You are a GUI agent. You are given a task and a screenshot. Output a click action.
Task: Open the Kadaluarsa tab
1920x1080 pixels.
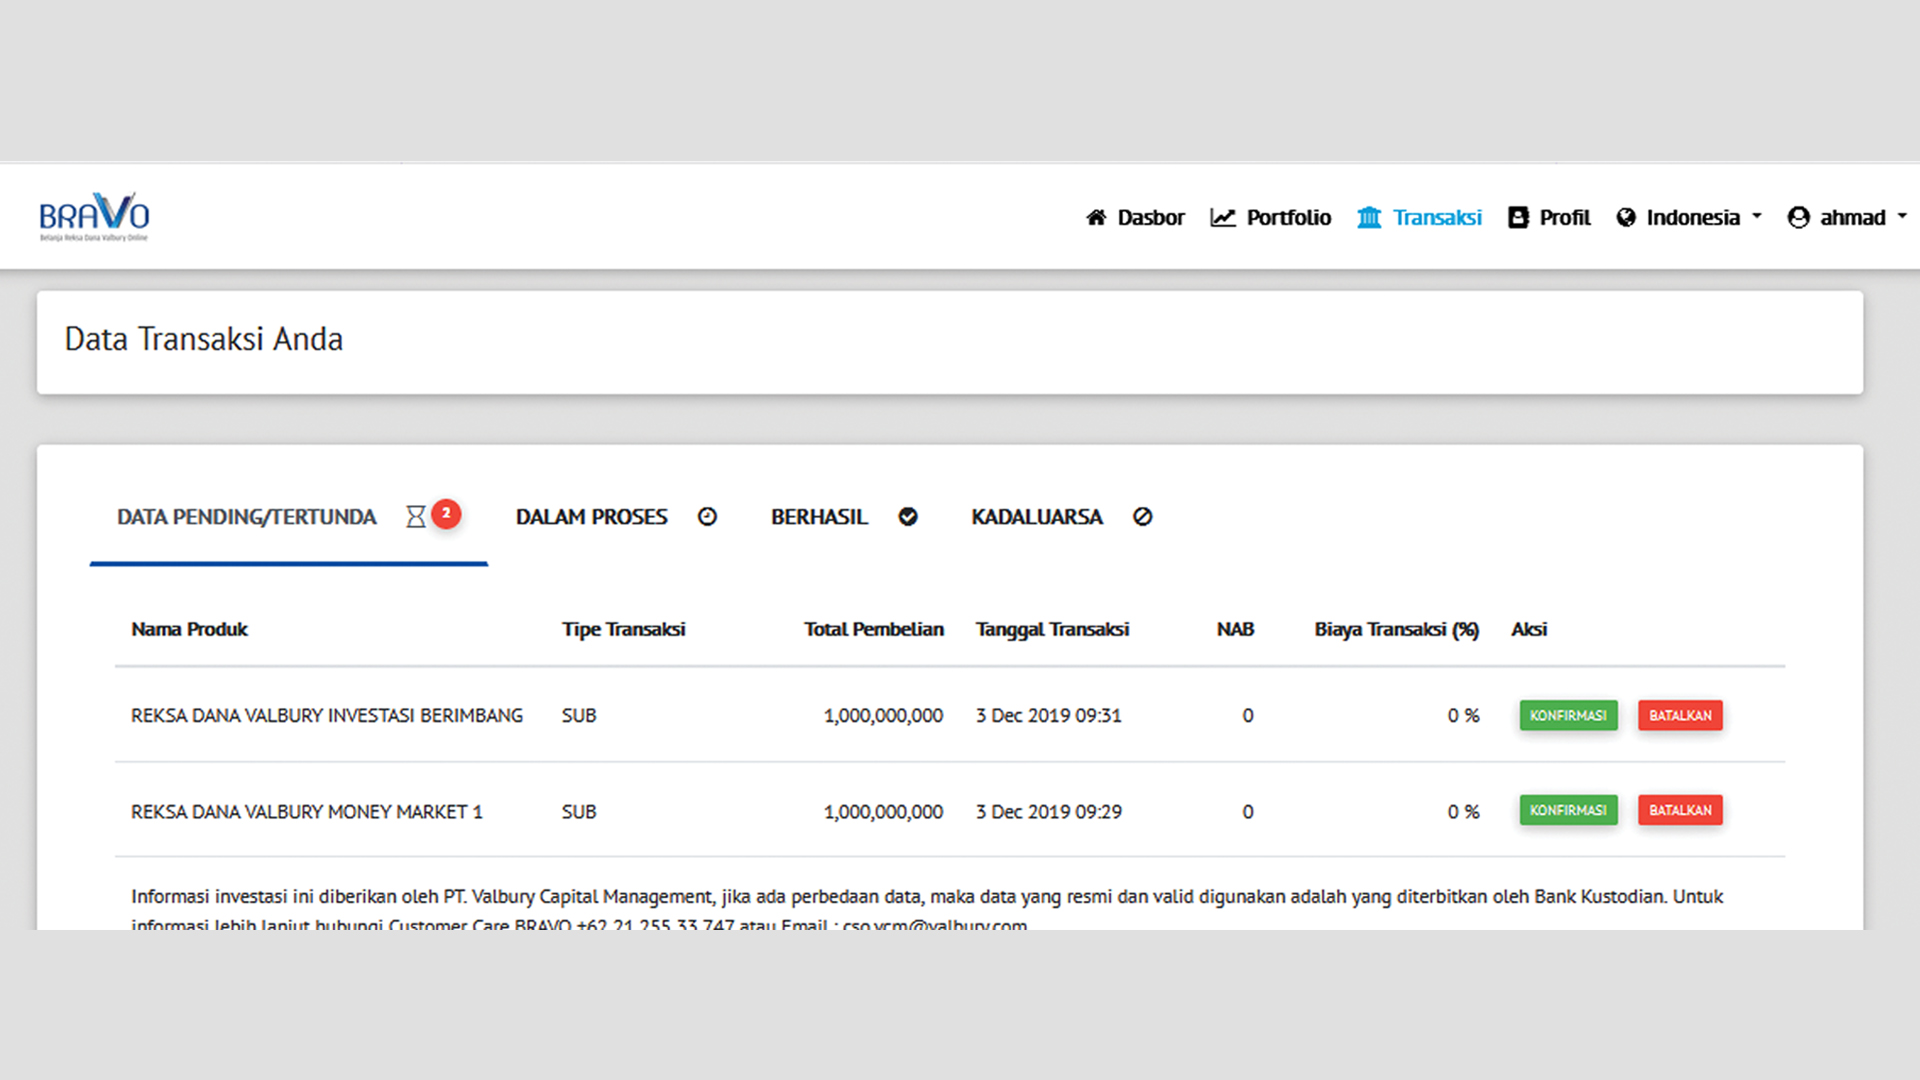pyautogui.click(x=1037, y=517)
